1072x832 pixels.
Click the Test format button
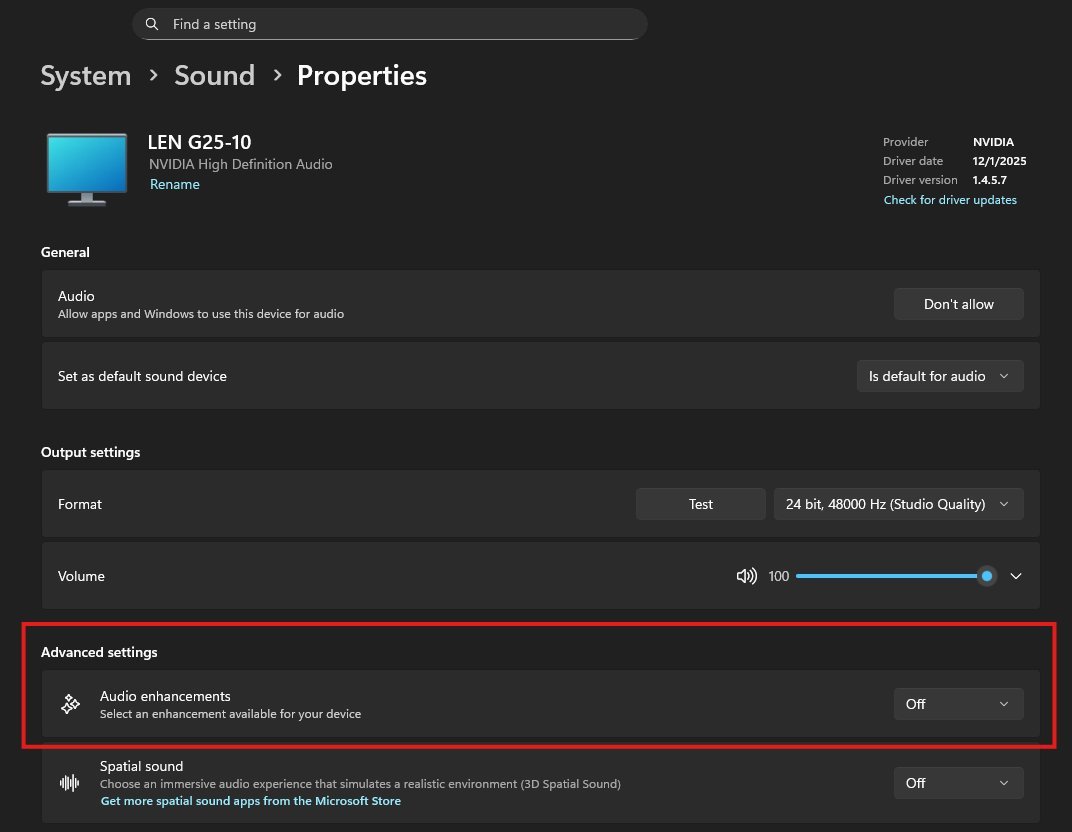(700, 504)
